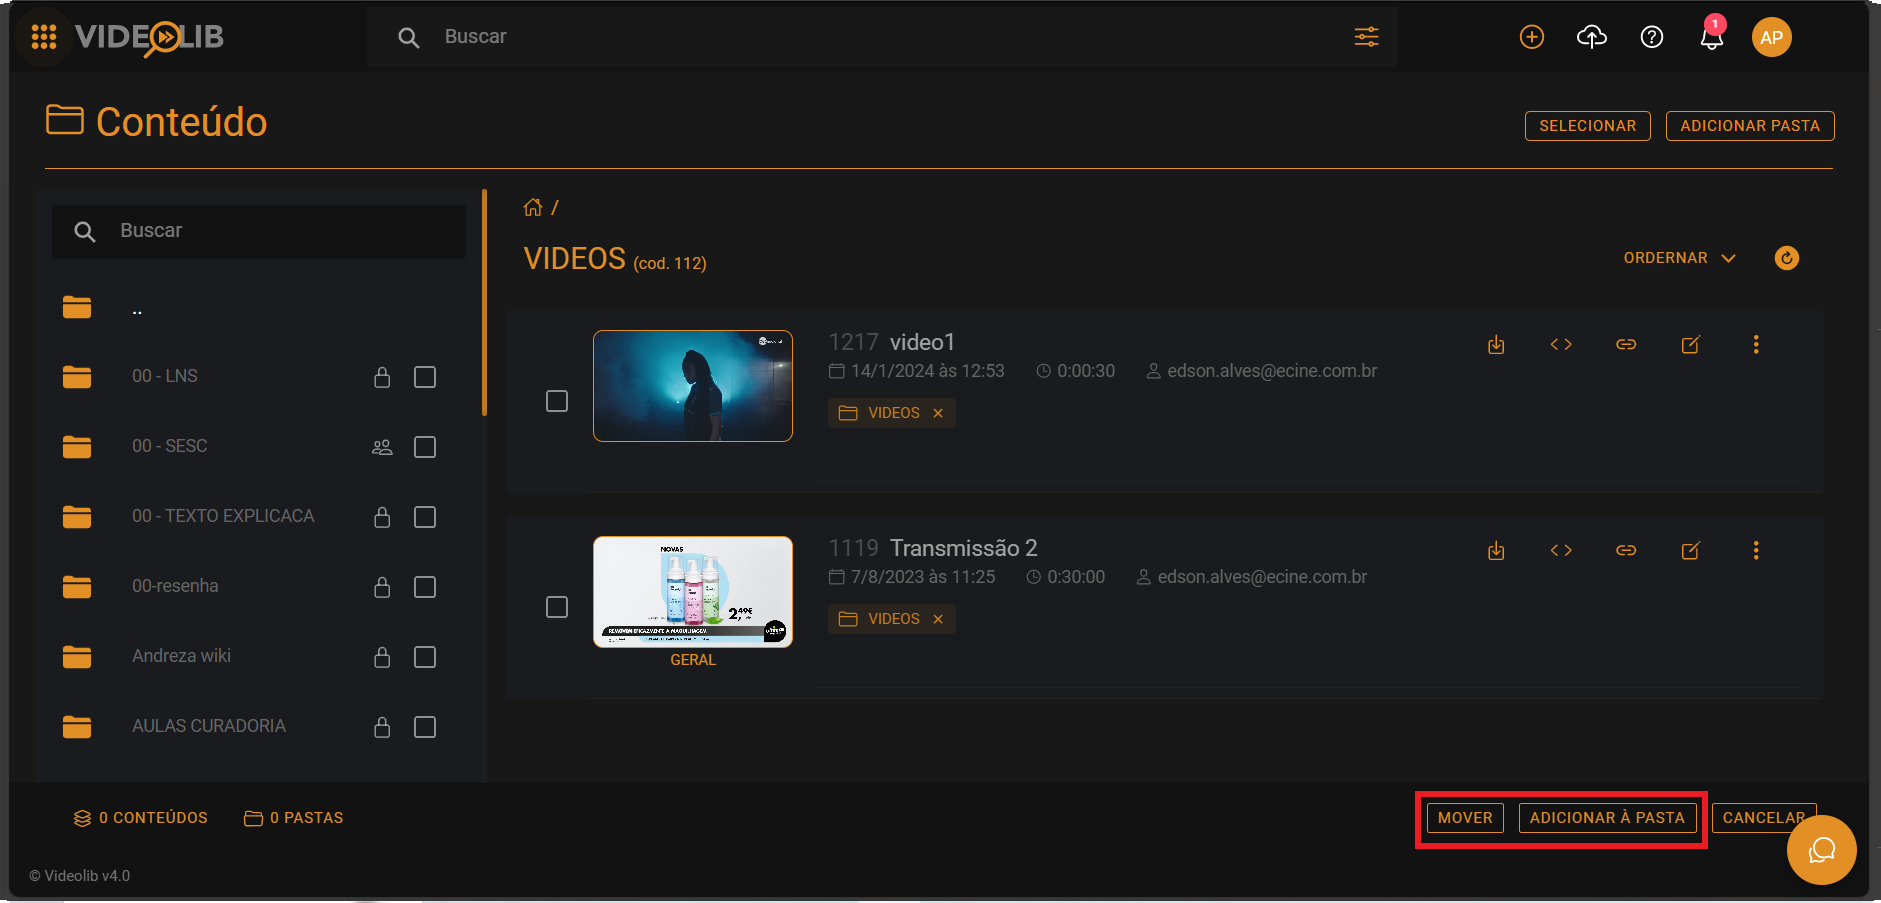Download Transmissão 2 using download icon
Image resolution: width=1881 pixels, height=903 pixels.
(1496, 550)
